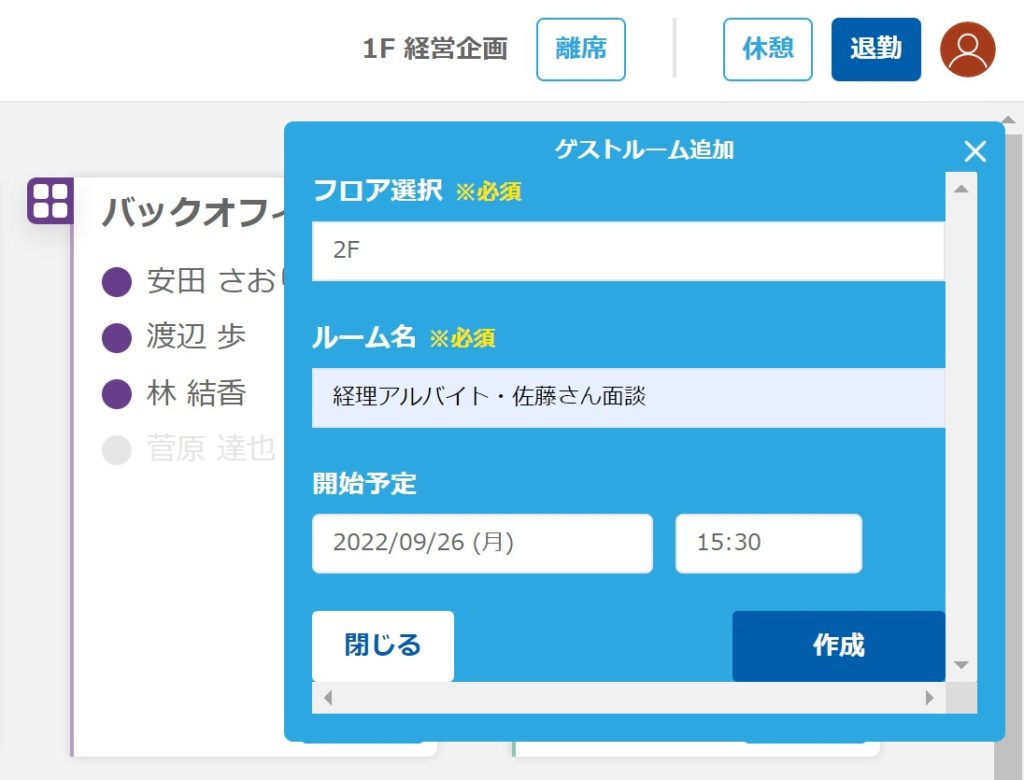Open the start date picker field
Viewport: 1024px width, 780px height.
pos(482,543)
